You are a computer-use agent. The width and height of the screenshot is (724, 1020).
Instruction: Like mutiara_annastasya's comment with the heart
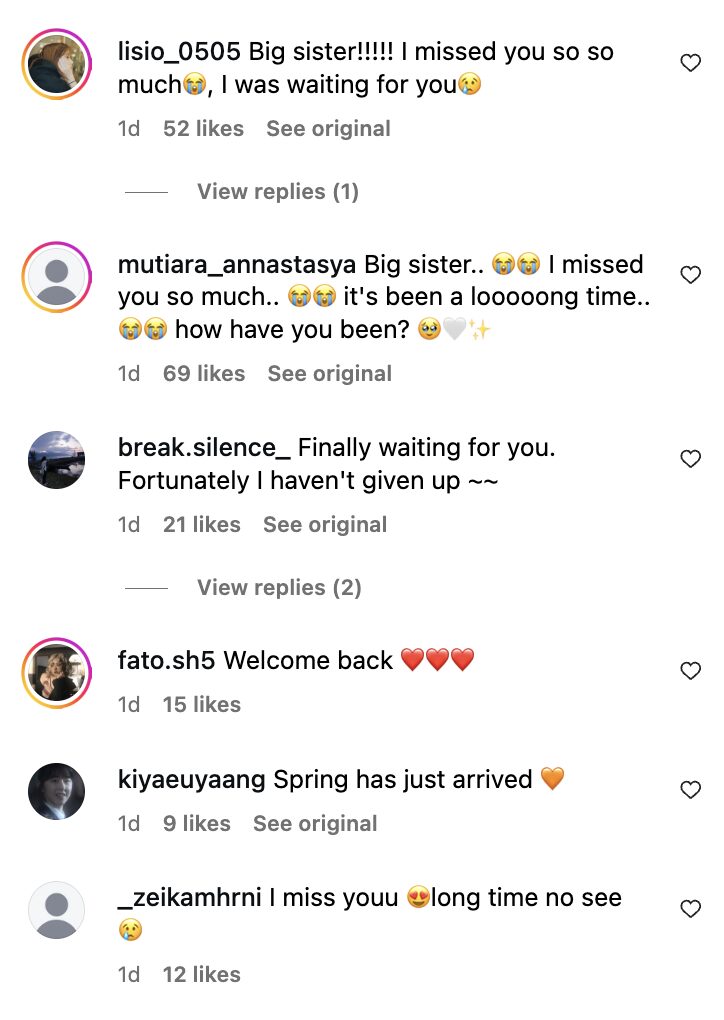[690, 274]
